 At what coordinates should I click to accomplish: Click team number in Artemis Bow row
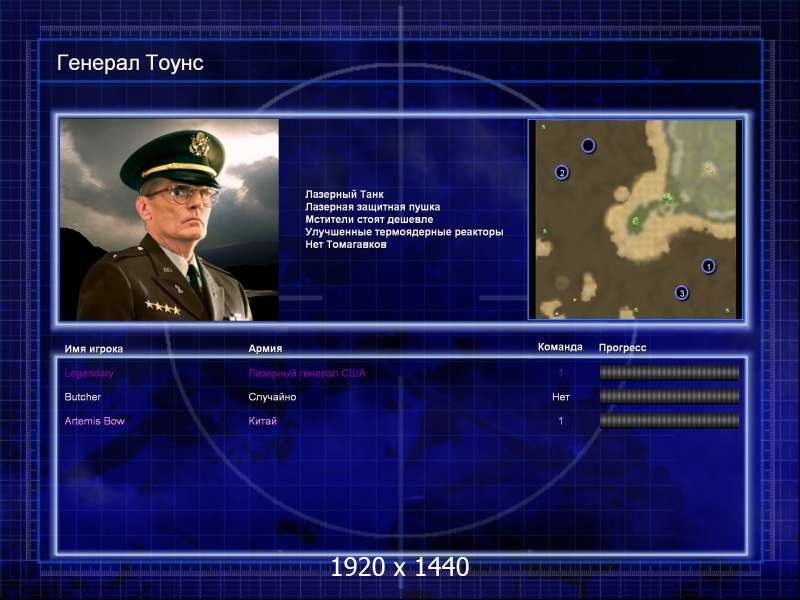[x=561, y=421]
